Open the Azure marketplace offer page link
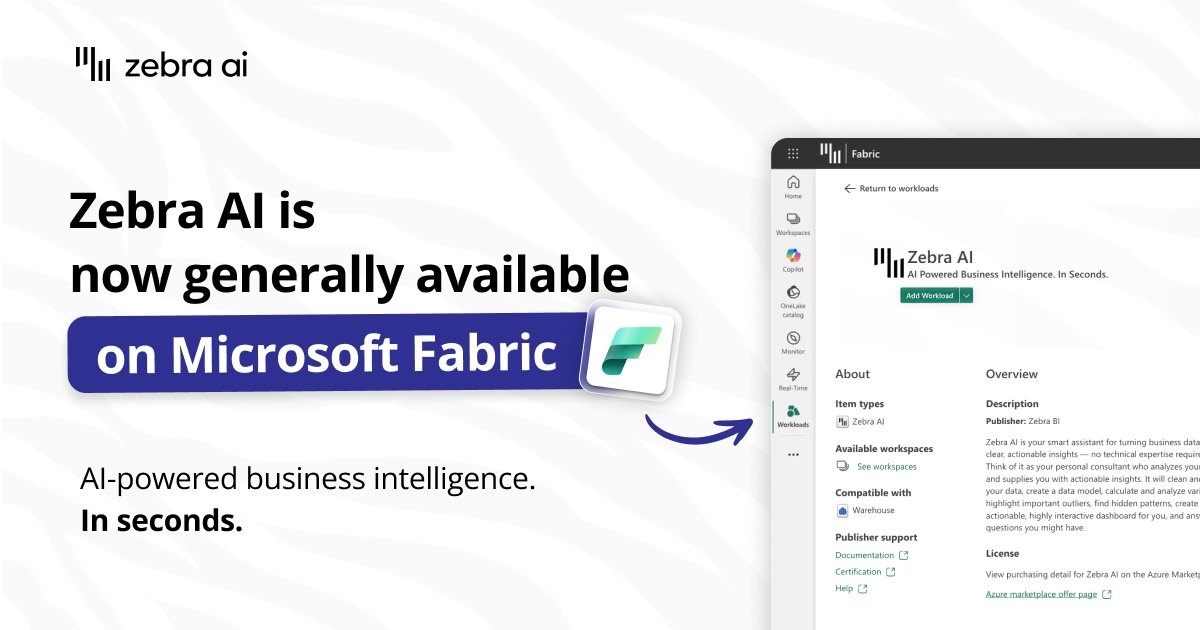Viewport: 1200px width, 630px height. click(x=1048, y=594)
